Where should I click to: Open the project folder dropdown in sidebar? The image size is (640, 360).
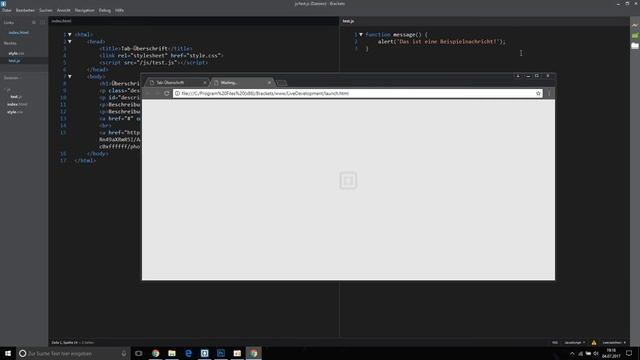13,78
